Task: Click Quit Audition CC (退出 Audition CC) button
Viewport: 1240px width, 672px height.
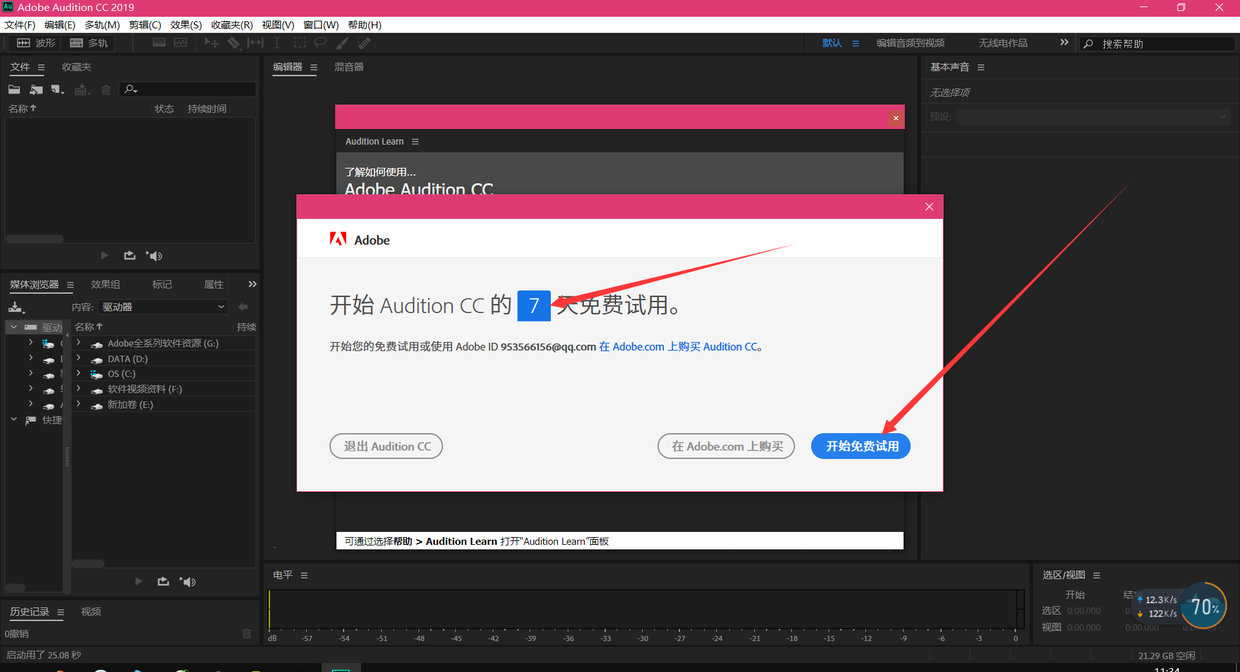Action: [x=386, y=446]
